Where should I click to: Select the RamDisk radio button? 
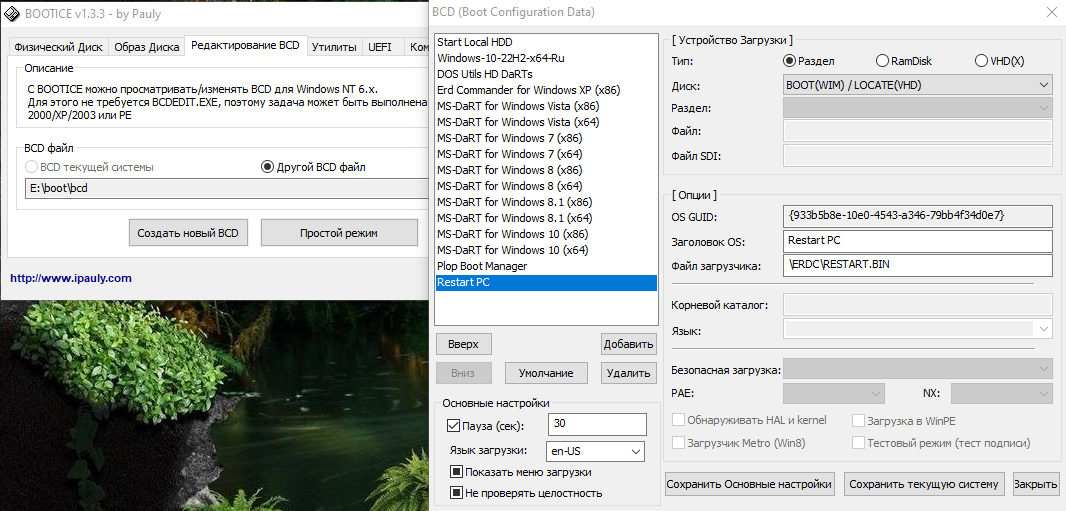click(881, 61)
